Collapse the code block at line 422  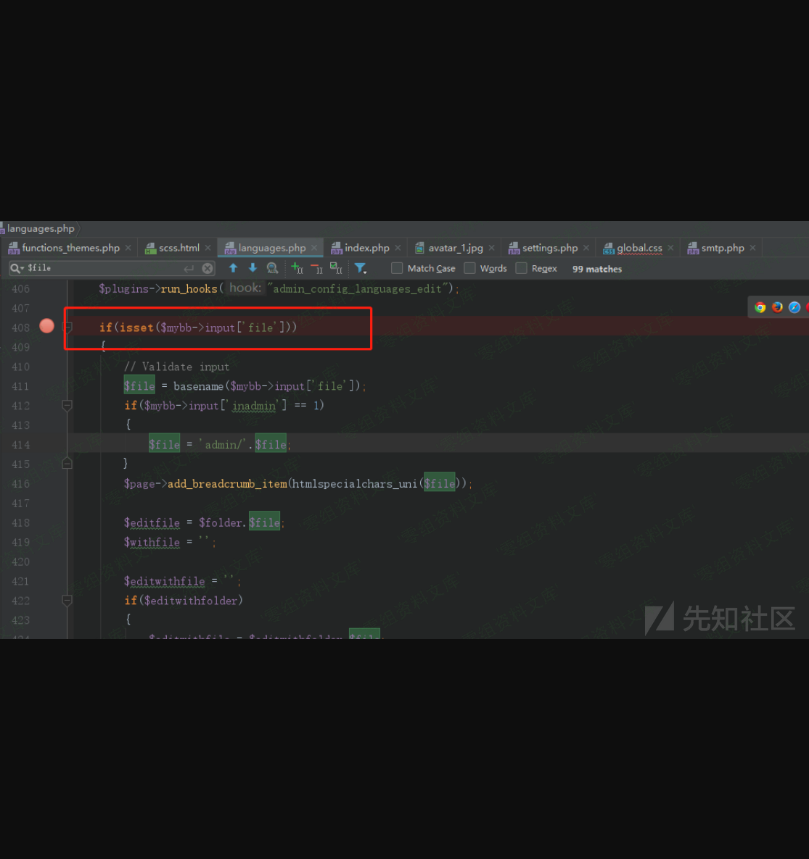[x=67, y=600]
